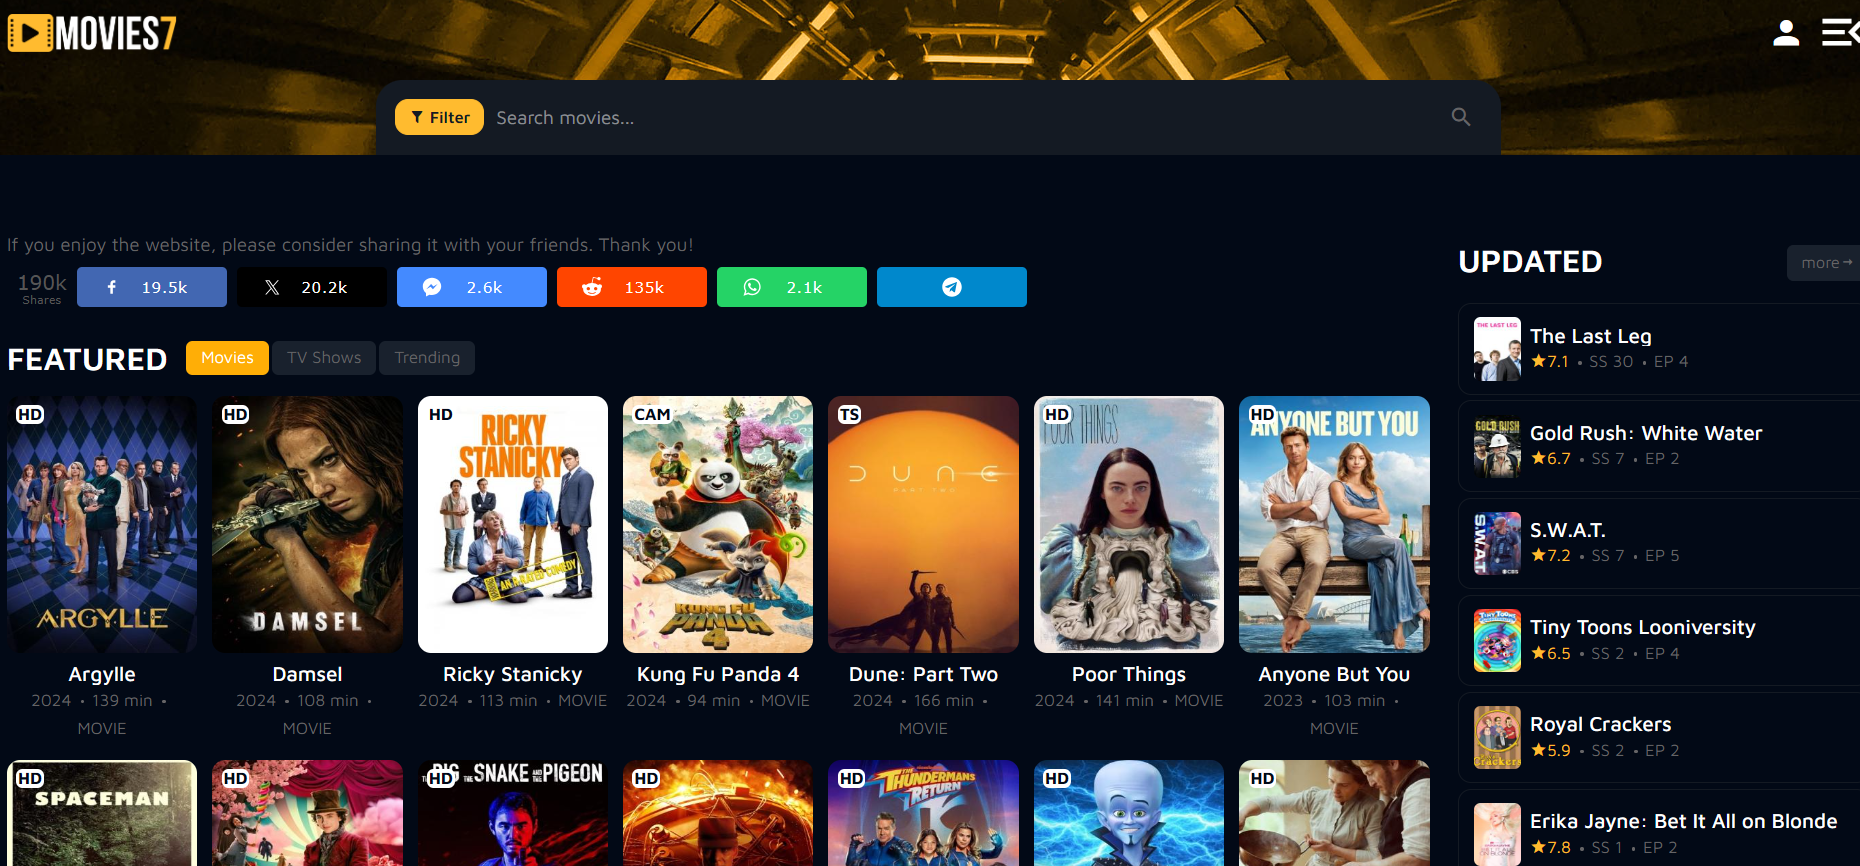Share via Messenger (2.6k)
Screen dimensions: 1860x866
coord(472,287)
